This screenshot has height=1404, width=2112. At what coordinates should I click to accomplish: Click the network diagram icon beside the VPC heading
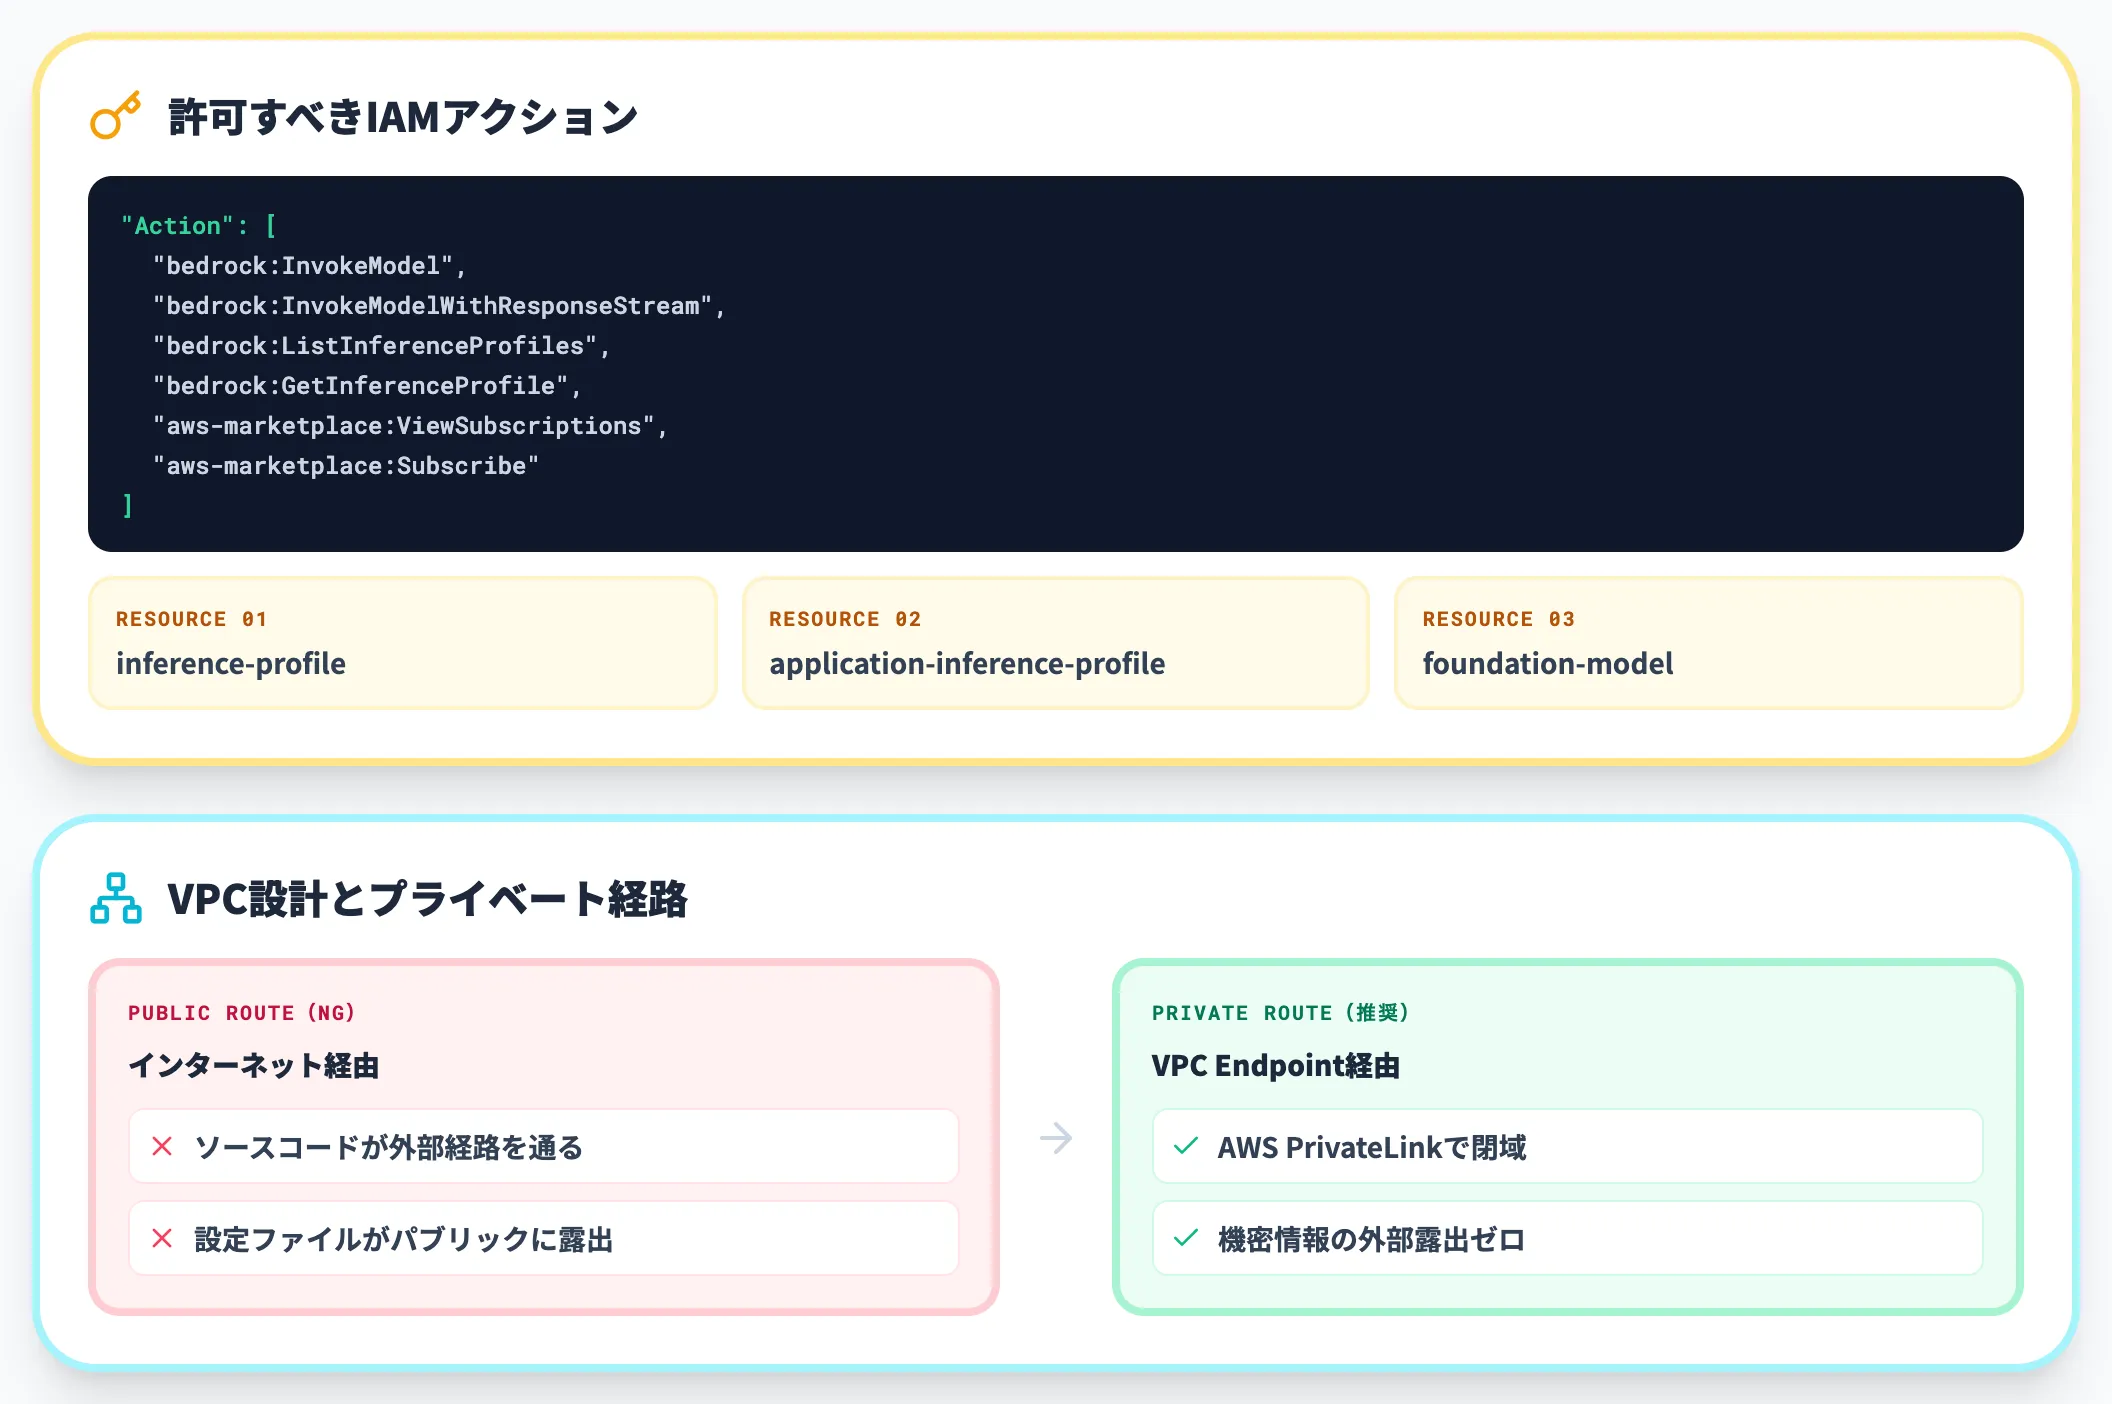coord(116,898)
